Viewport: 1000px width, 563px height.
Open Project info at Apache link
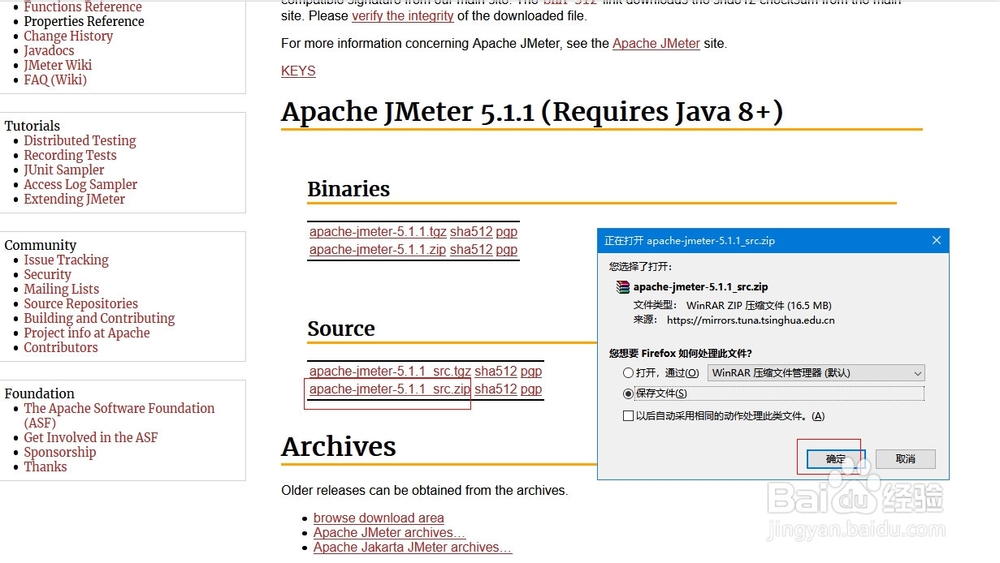(x=87, y=333)
